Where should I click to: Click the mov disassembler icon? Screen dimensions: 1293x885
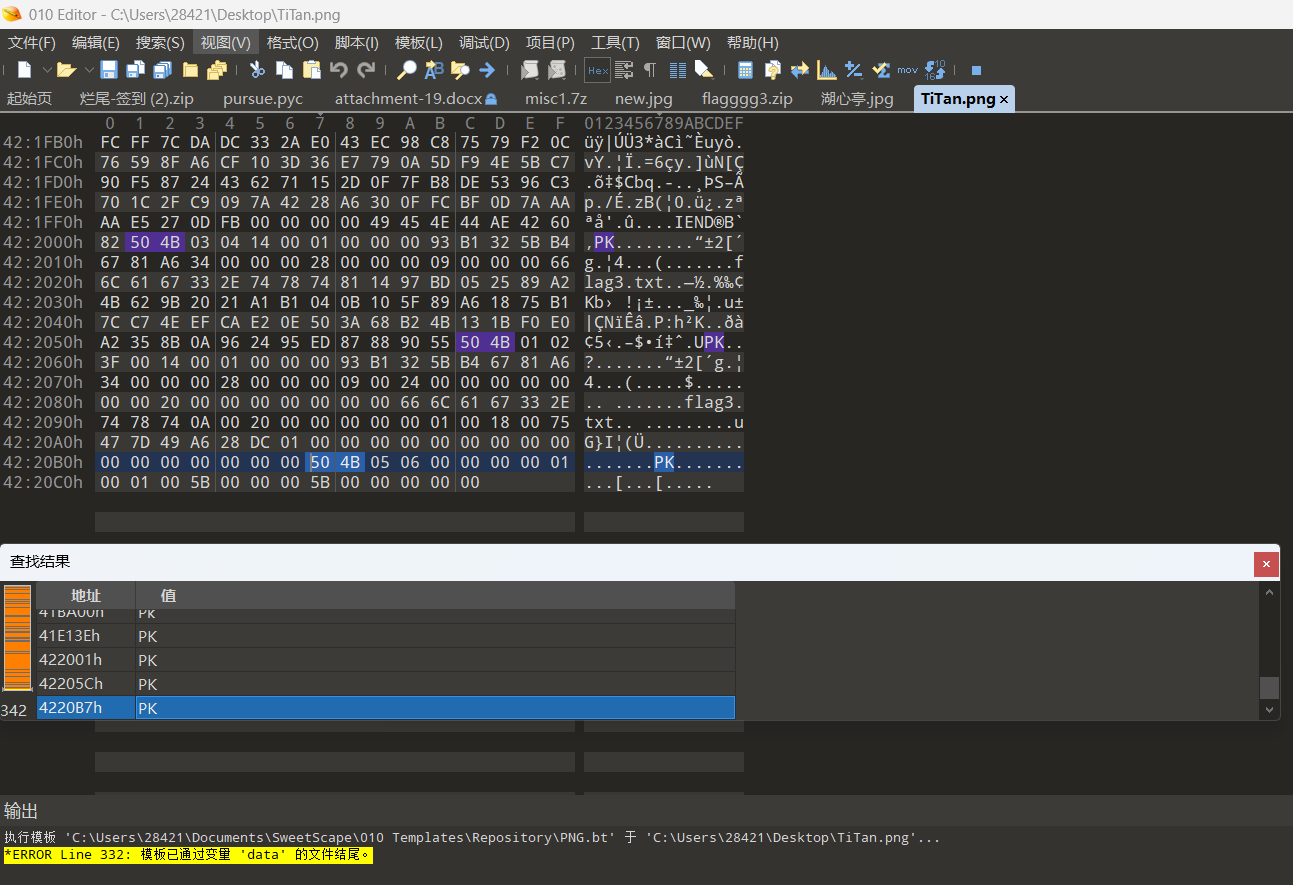pos(907,70)
